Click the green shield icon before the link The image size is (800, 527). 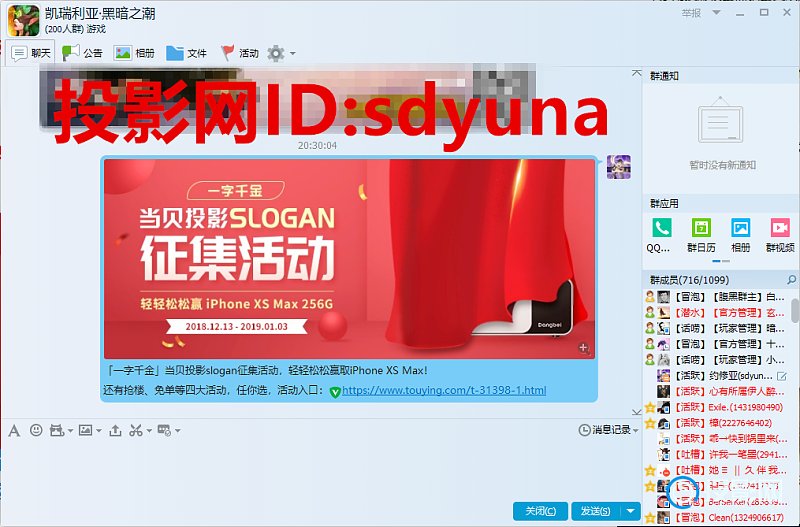coord(335,392)
